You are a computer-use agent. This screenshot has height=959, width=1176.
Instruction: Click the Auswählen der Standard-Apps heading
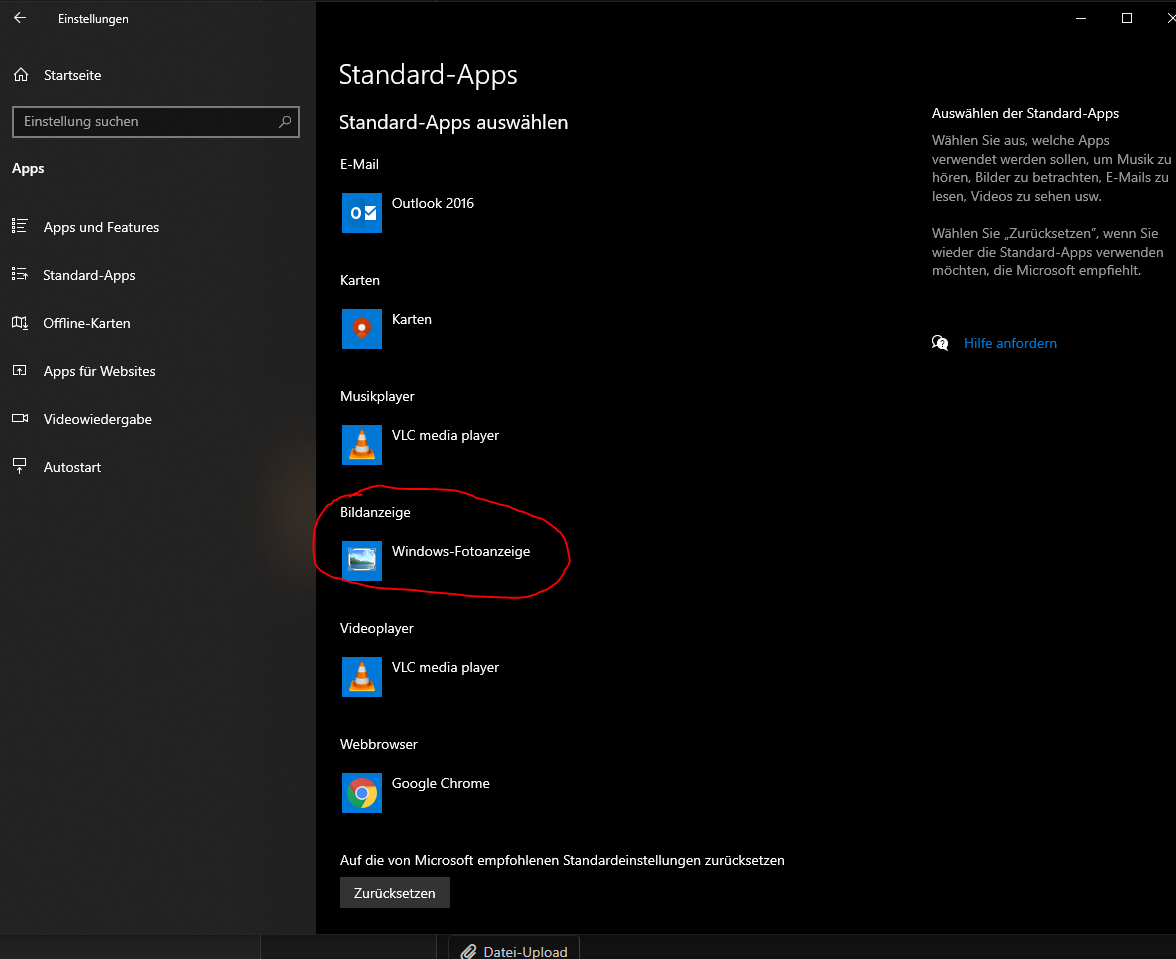1025,113
